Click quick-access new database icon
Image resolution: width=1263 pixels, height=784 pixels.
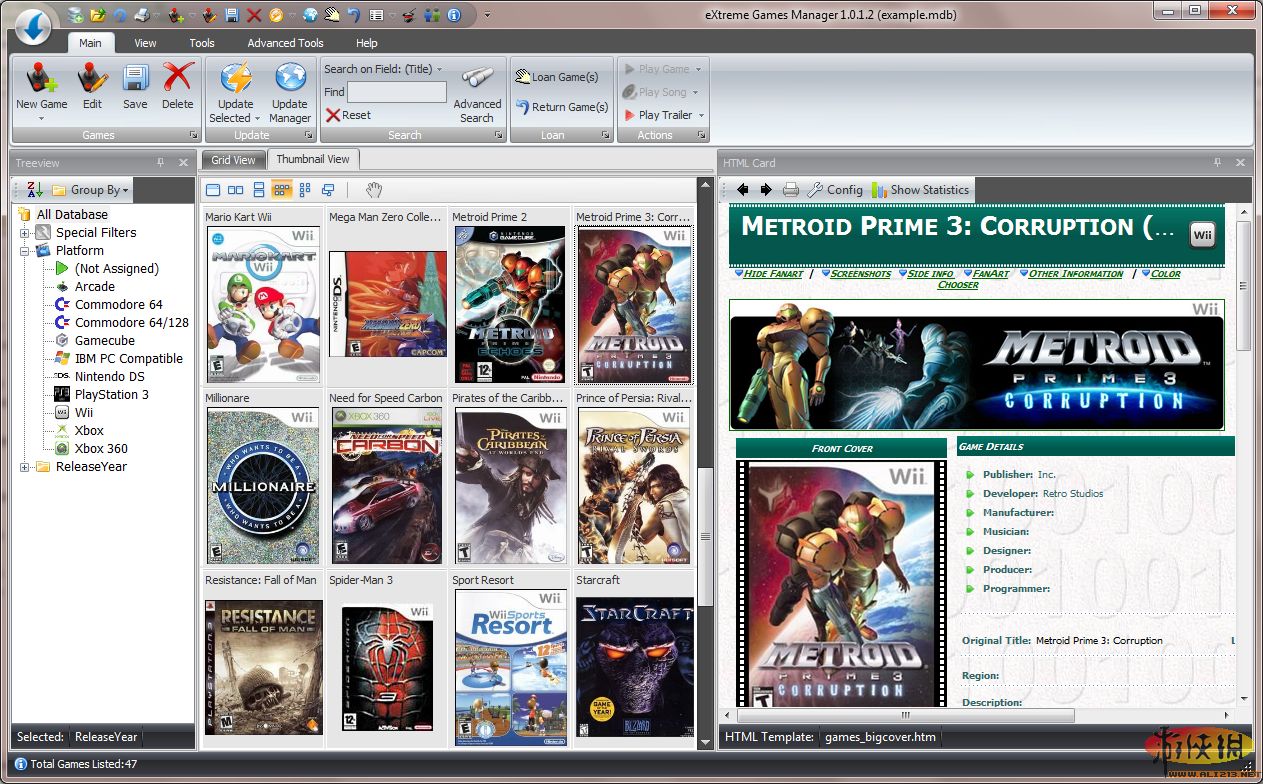point(76,15)
